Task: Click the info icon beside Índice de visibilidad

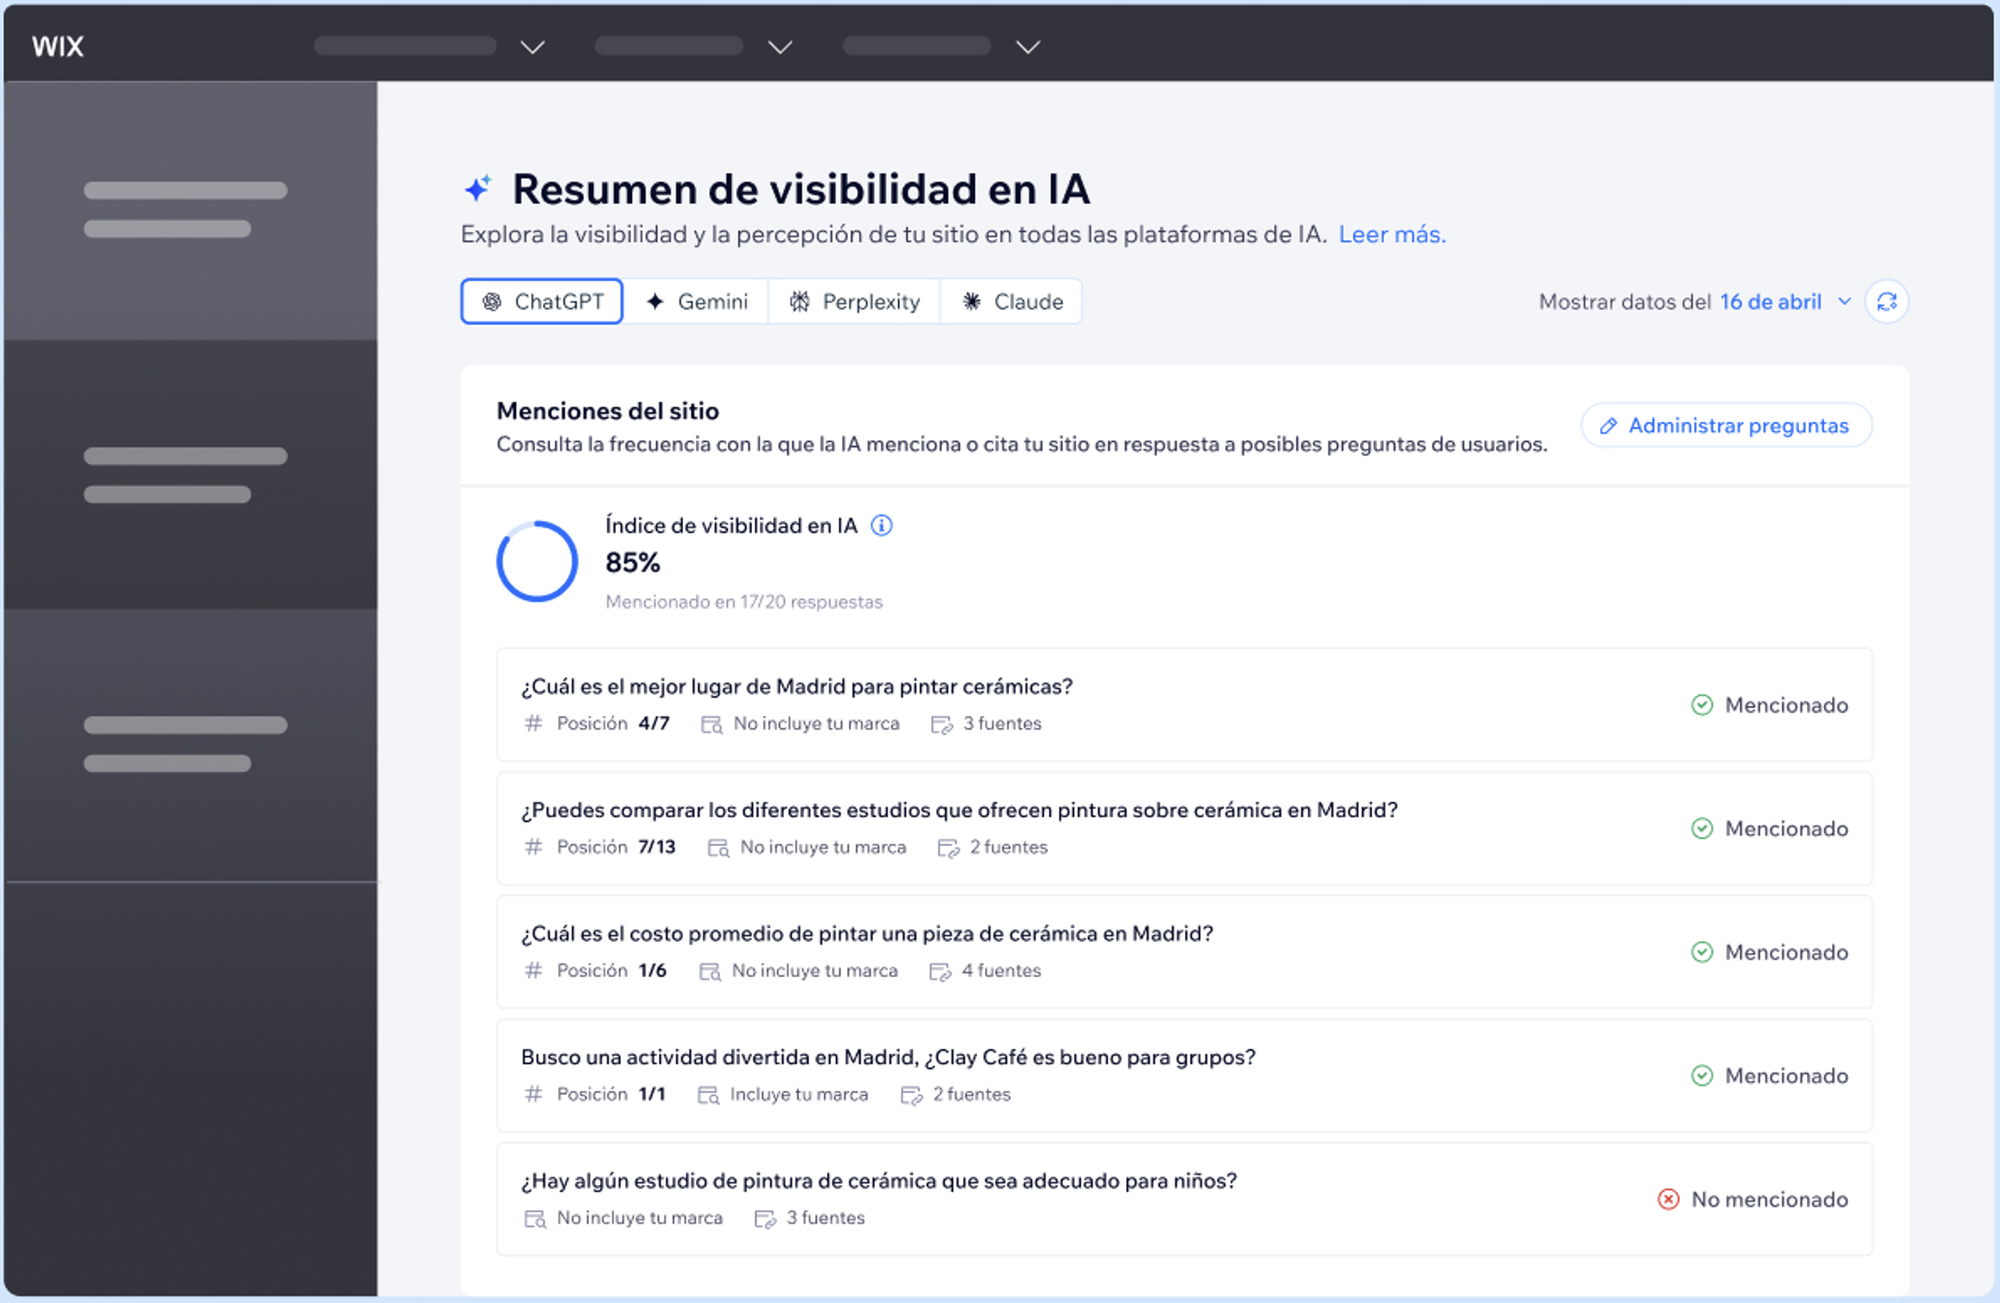Action: (881, 526)
